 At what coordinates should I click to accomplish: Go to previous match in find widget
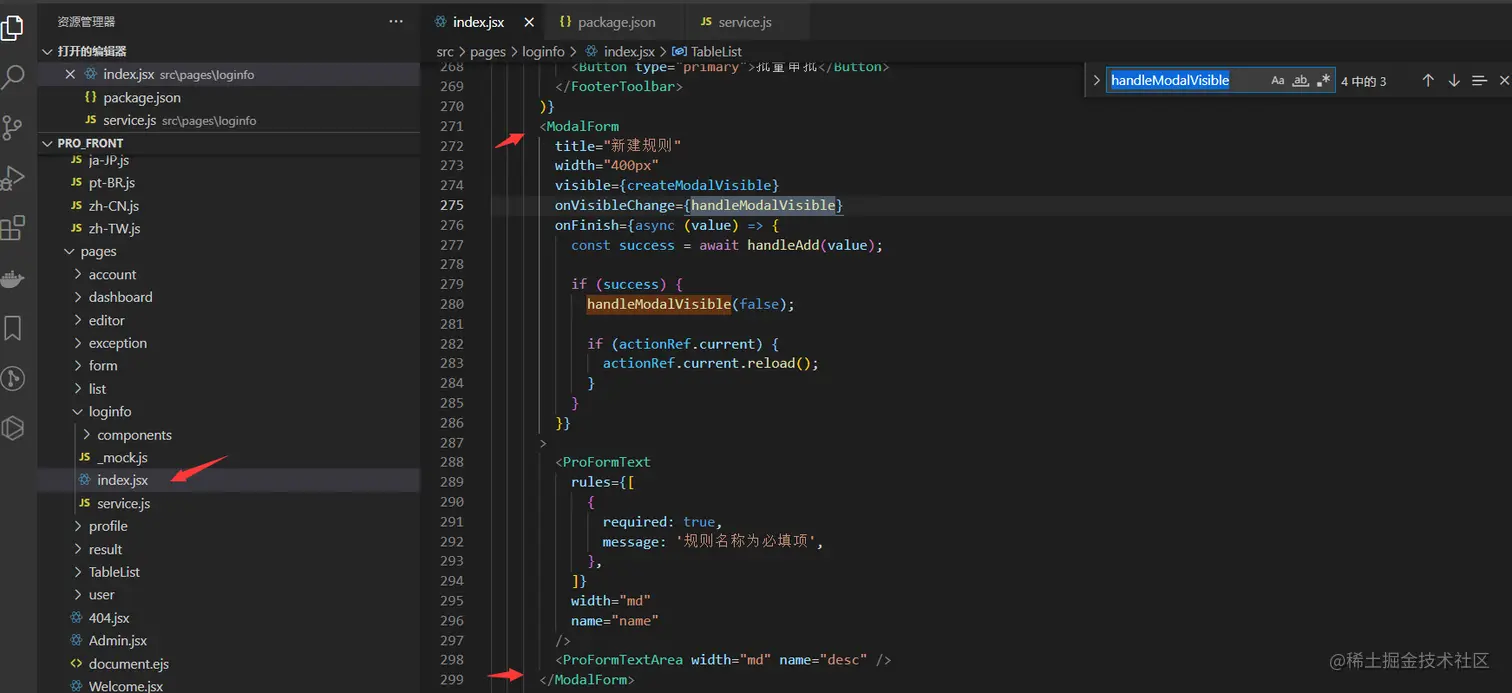[1428, 81]
